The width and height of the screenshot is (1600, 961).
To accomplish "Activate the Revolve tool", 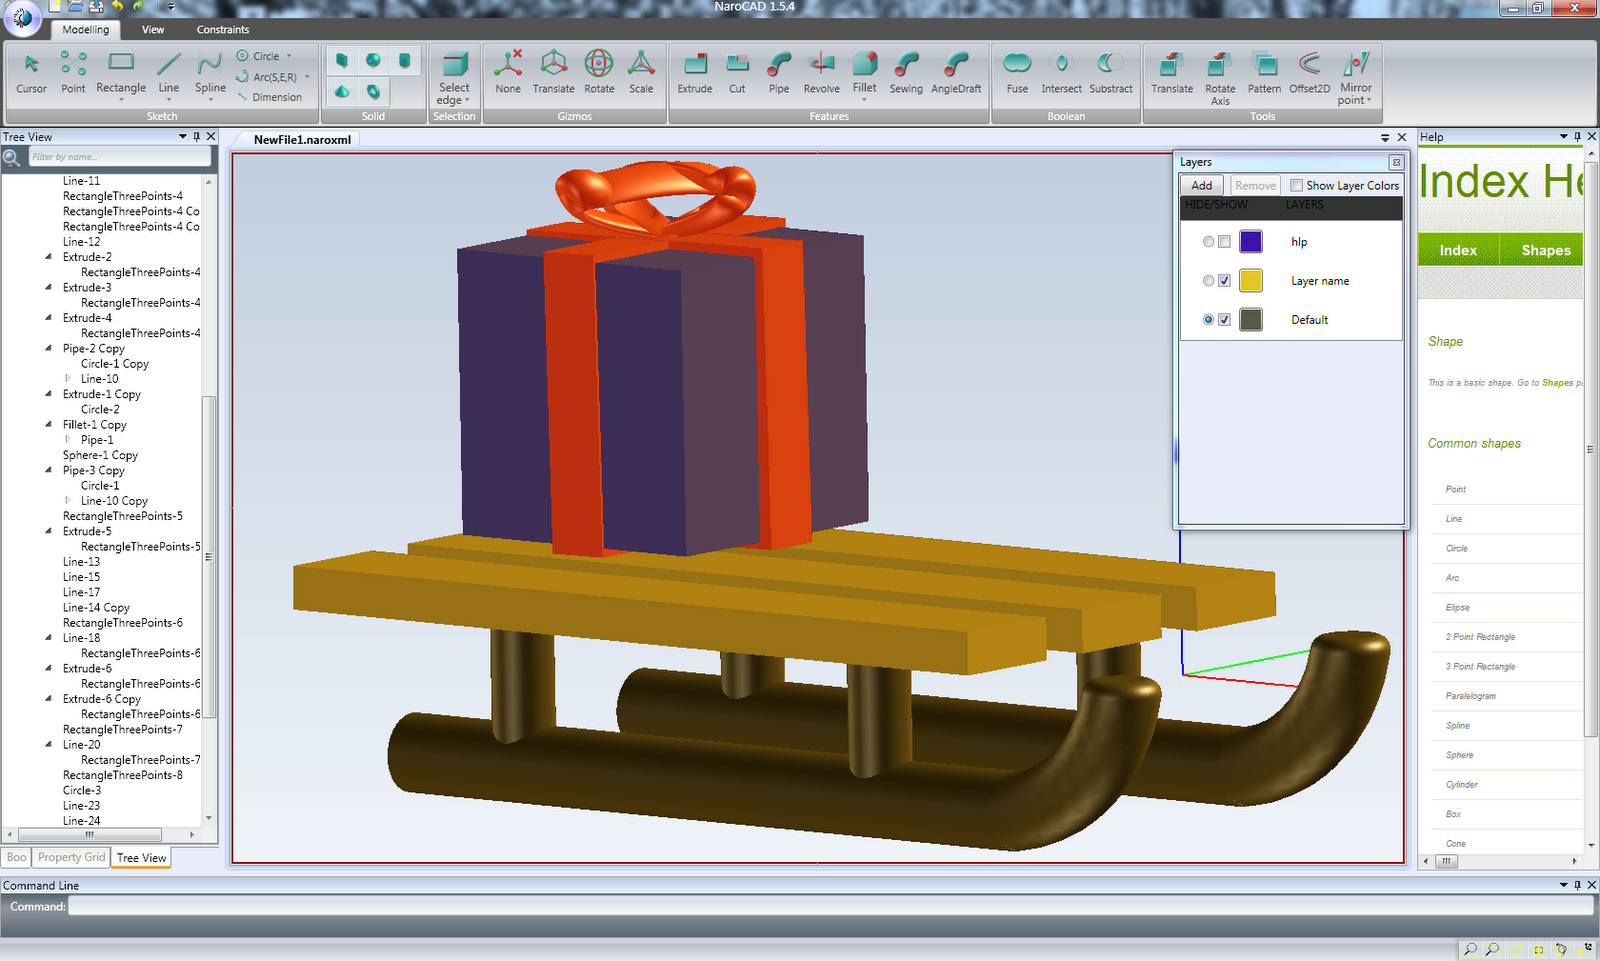I will coord(821,74).
